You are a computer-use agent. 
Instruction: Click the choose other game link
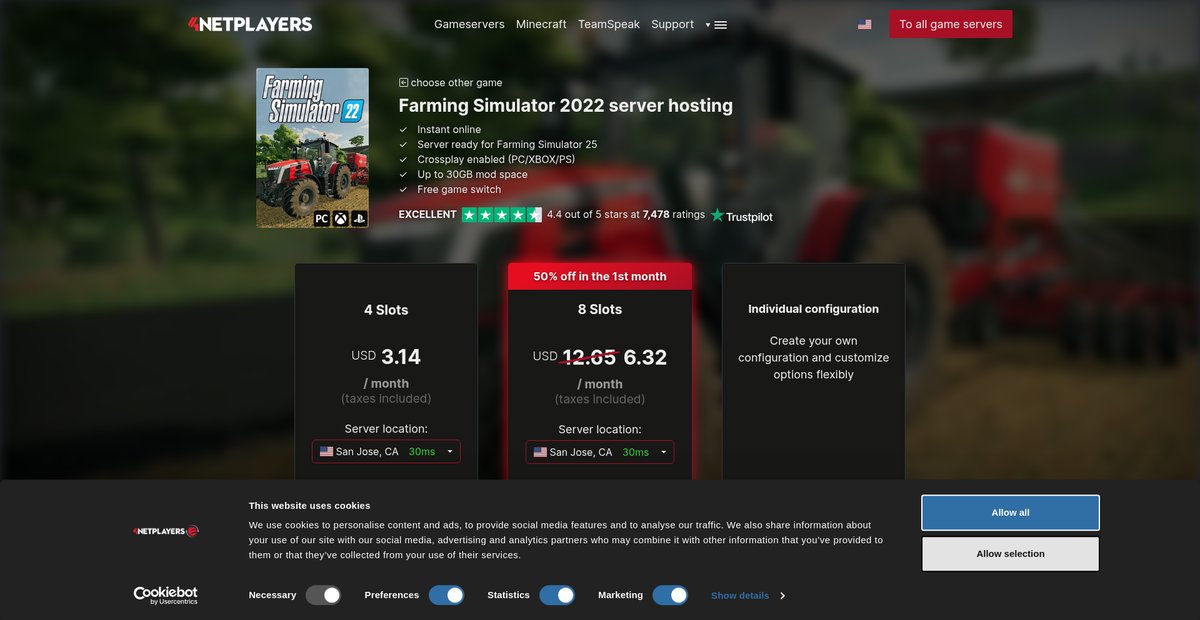tap(456, 83)
